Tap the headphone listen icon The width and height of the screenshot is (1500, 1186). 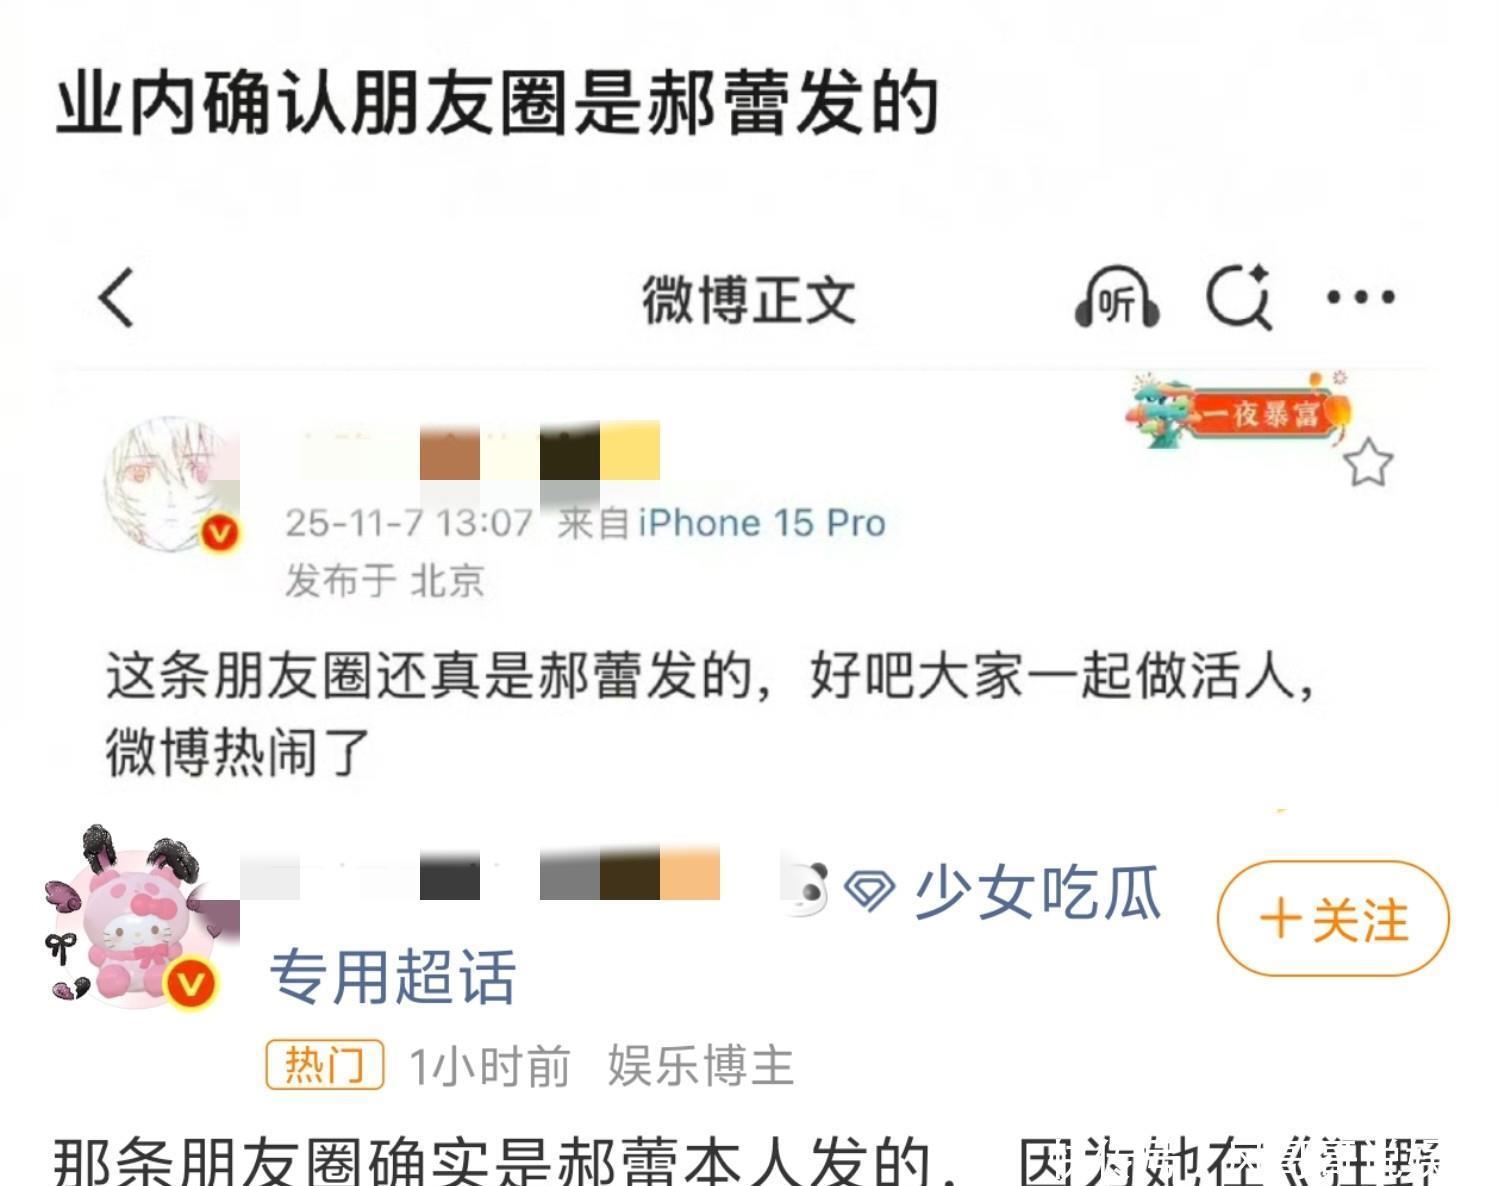coord(1116,298)
